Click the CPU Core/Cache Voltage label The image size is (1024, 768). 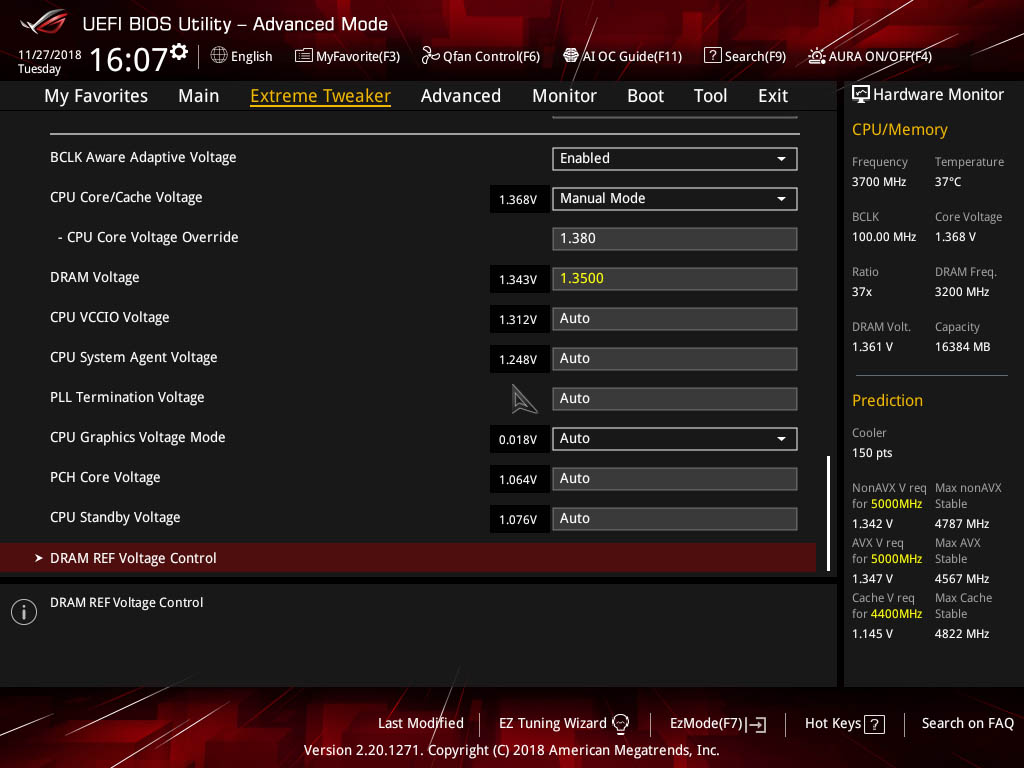point(126,197)
